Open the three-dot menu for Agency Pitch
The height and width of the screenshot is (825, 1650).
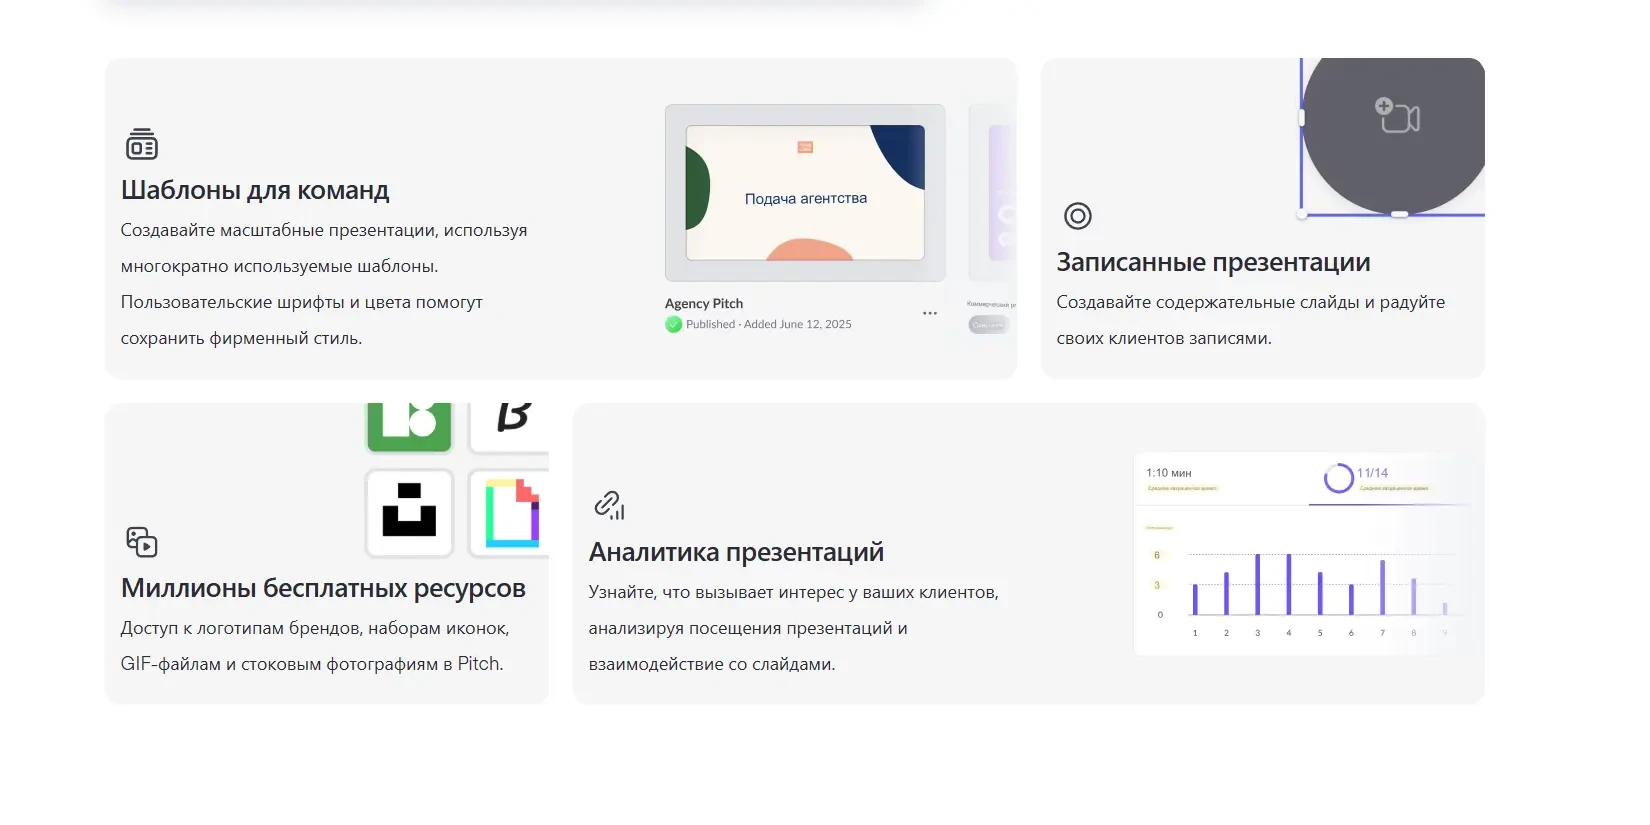pos(930,313)
